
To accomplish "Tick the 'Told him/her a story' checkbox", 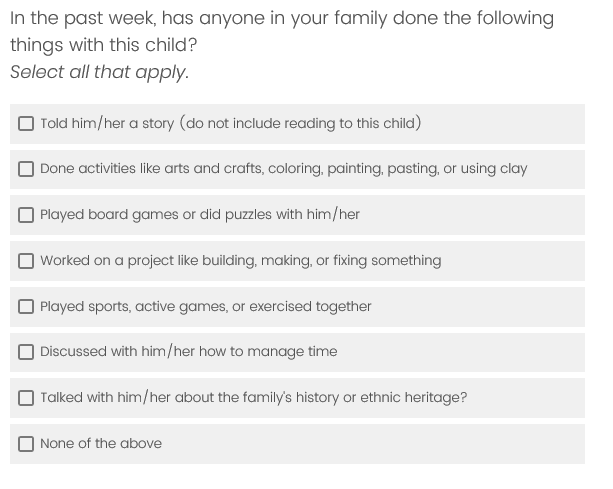I will (26, 124).
